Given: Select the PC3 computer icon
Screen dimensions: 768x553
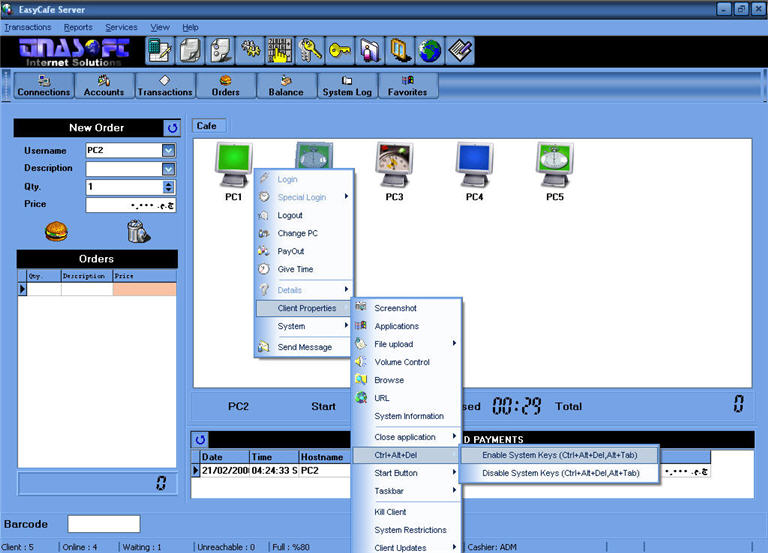Looking at the screenshot, I should pos(394,166).
